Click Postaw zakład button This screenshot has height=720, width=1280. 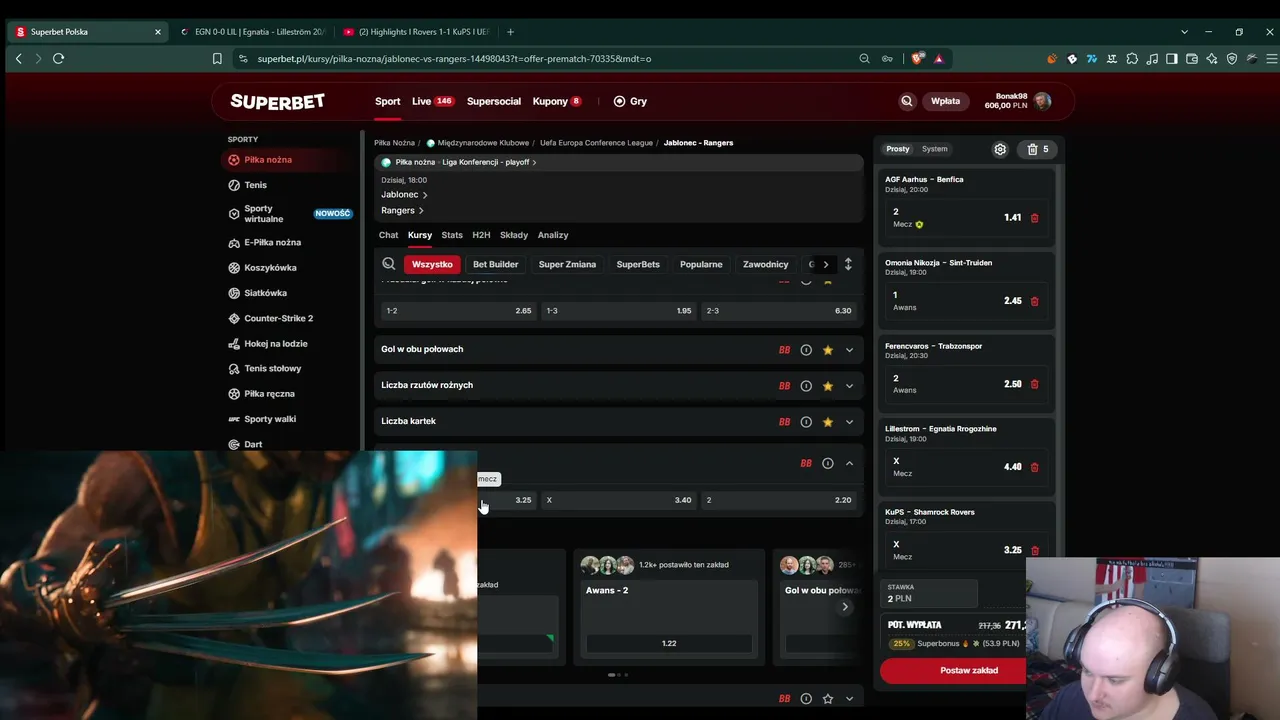(x=953, y=670)
